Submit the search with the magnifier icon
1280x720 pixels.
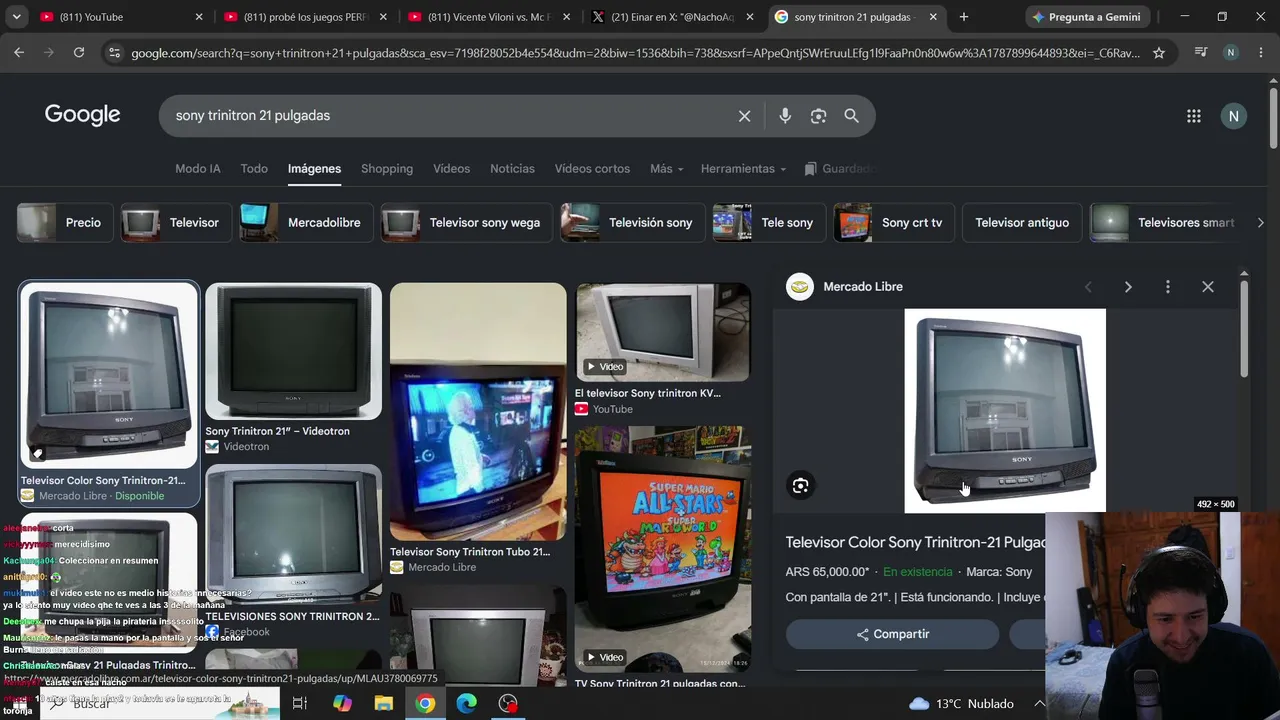click(852, 116)
